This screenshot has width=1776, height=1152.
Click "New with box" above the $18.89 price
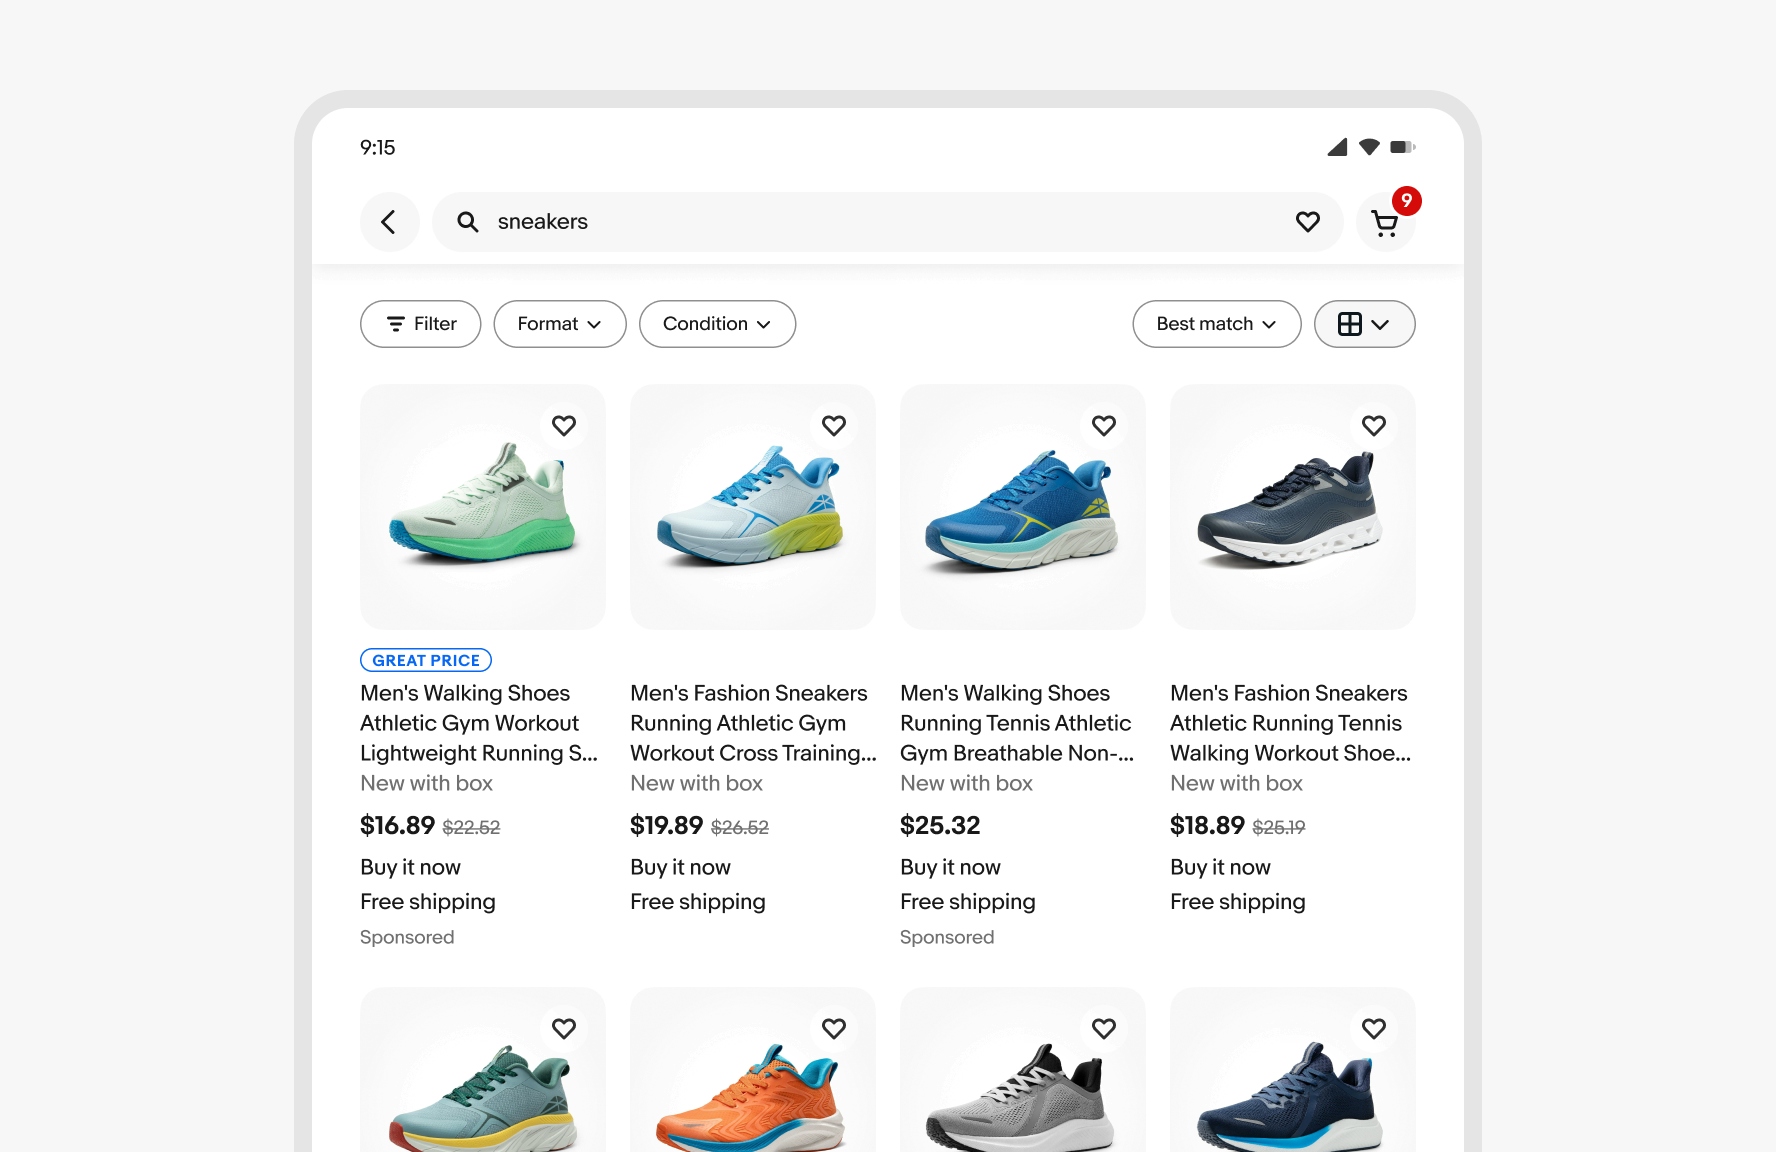tap(1237, 784)
